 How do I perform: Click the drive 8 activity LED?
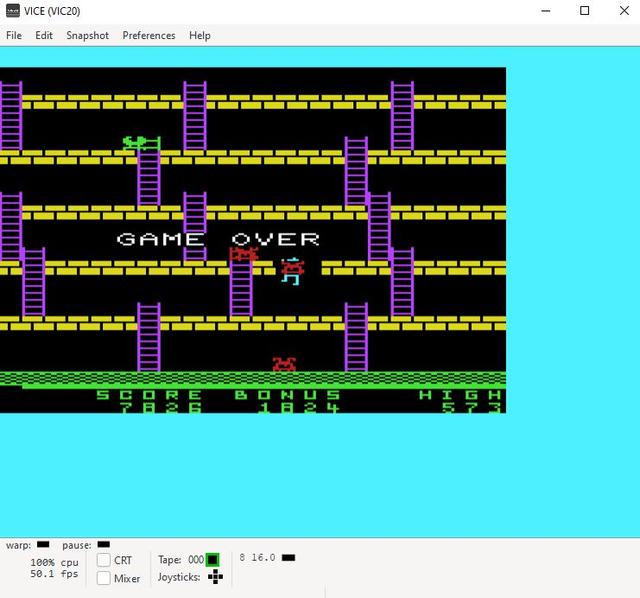(288, 558)
